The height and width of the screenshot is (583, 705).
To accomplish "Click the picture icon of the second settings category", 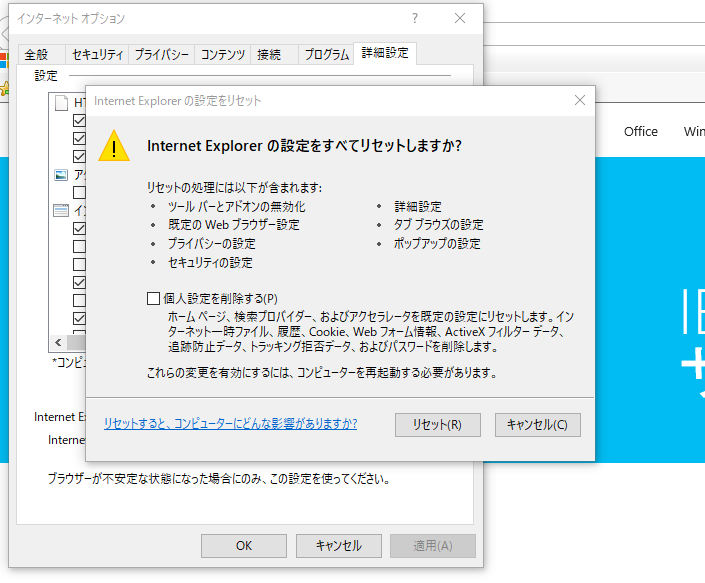I will (x=61, y=175).
